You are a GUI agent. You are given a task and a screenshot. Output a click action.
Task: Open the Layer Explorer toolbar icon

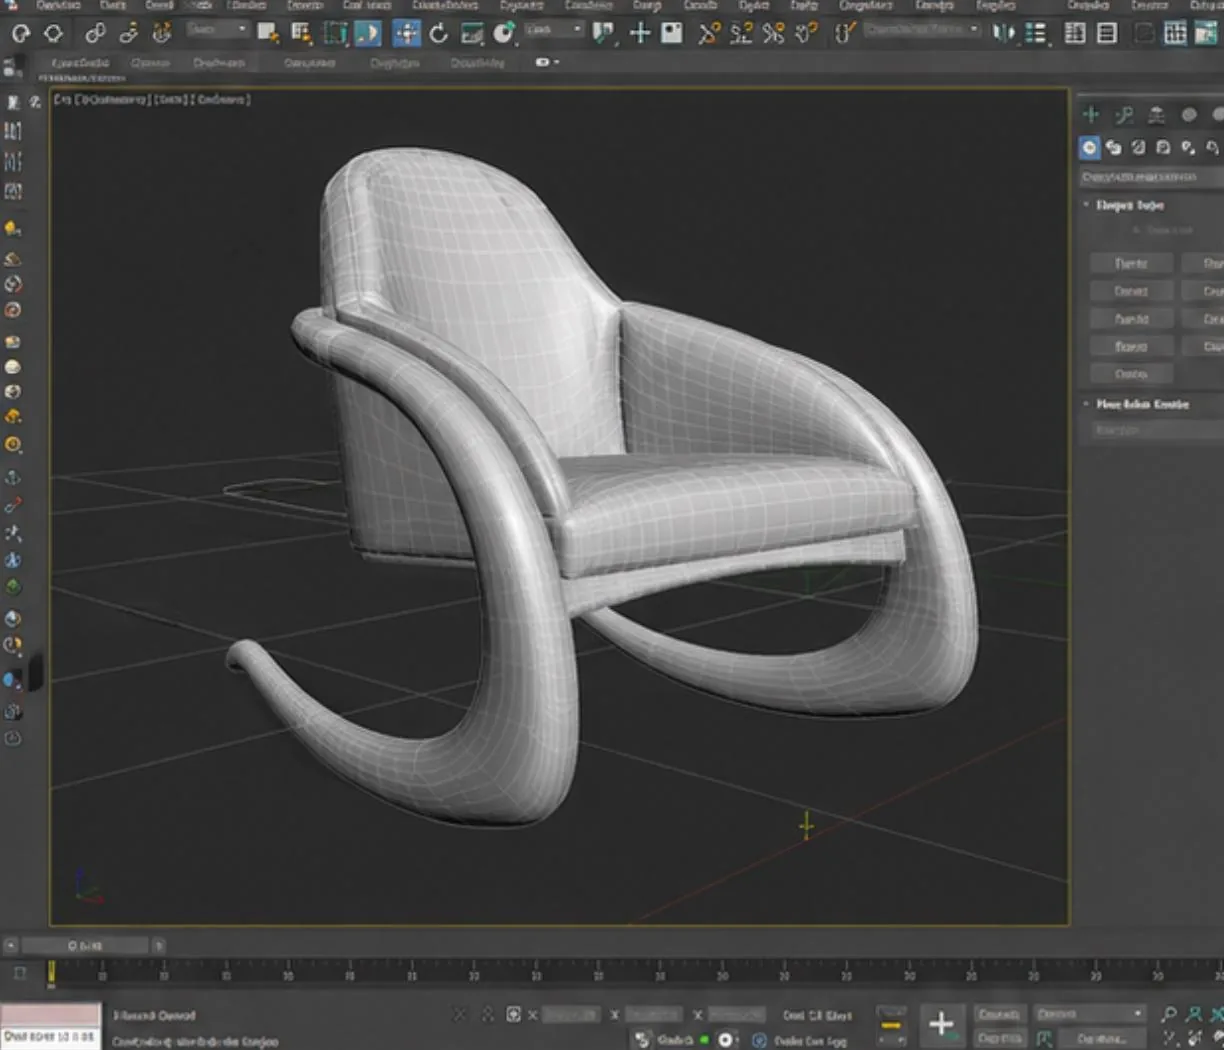click(x=1075, y=34)
